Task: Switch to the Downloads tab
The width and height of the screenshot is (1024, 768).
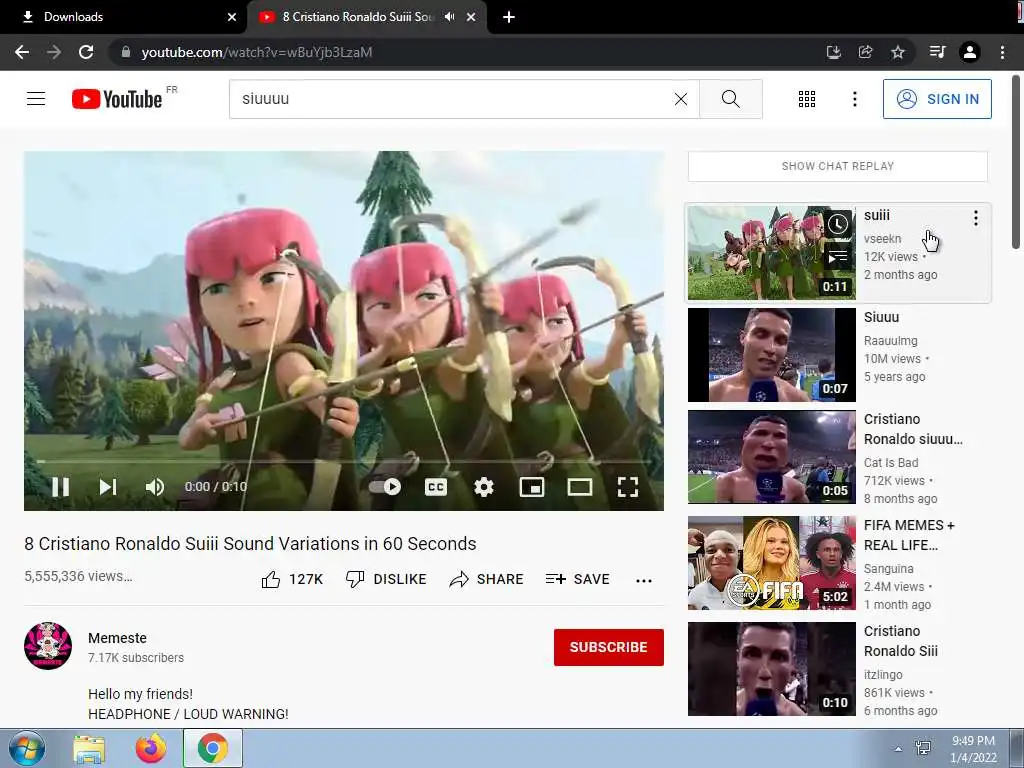Action: [123, 17]
